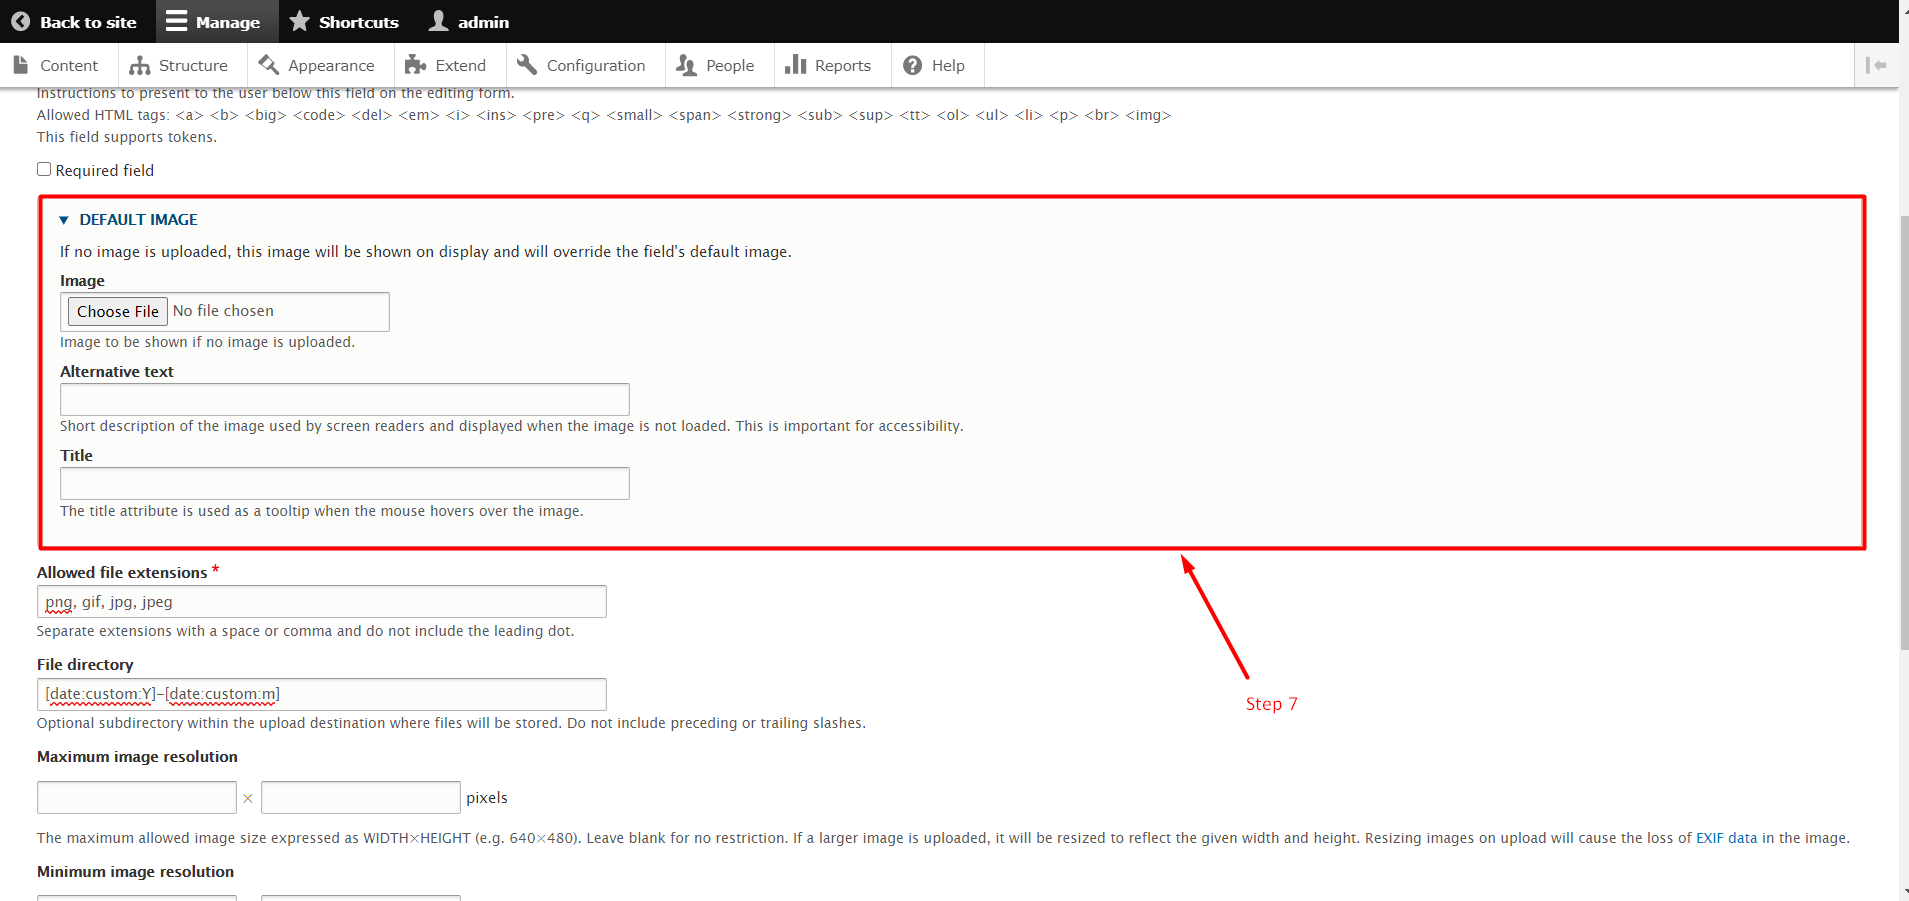Follow the EXIF data link
The height and width of the screenshot is (901, 1909).
tap(1726, 838)
